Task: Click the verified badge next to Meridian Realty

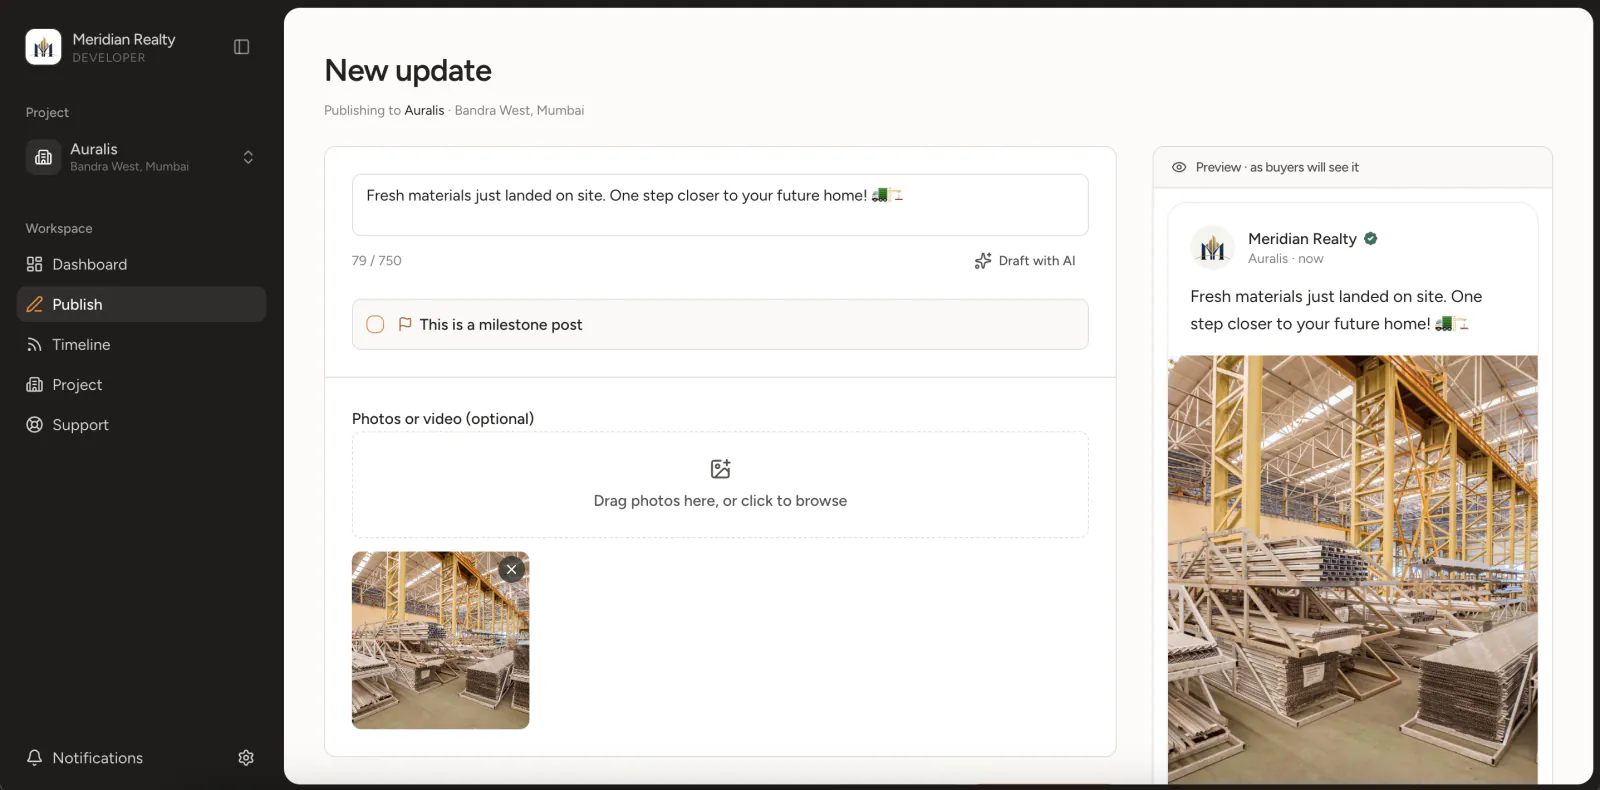Action: click(1371, 238)
